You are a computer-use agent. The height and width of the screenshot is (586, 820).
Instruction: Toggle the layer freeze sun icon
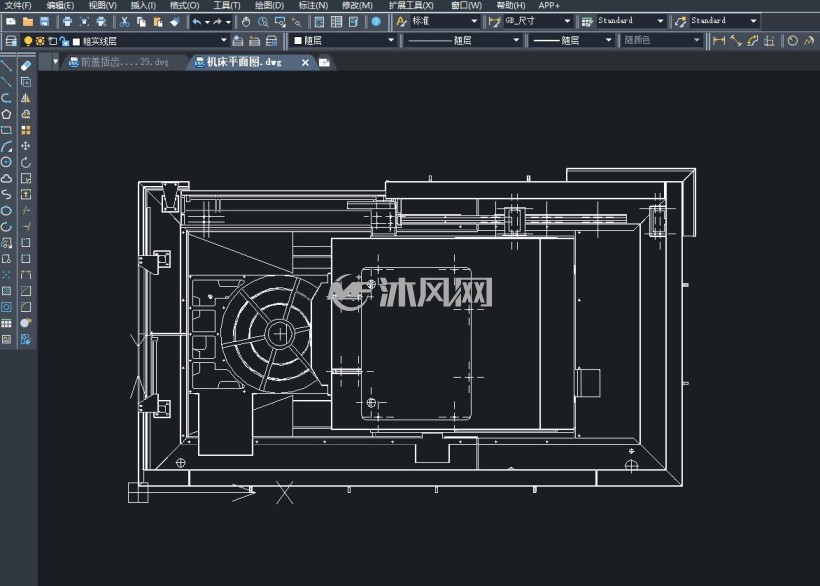(x=40, y=41)
